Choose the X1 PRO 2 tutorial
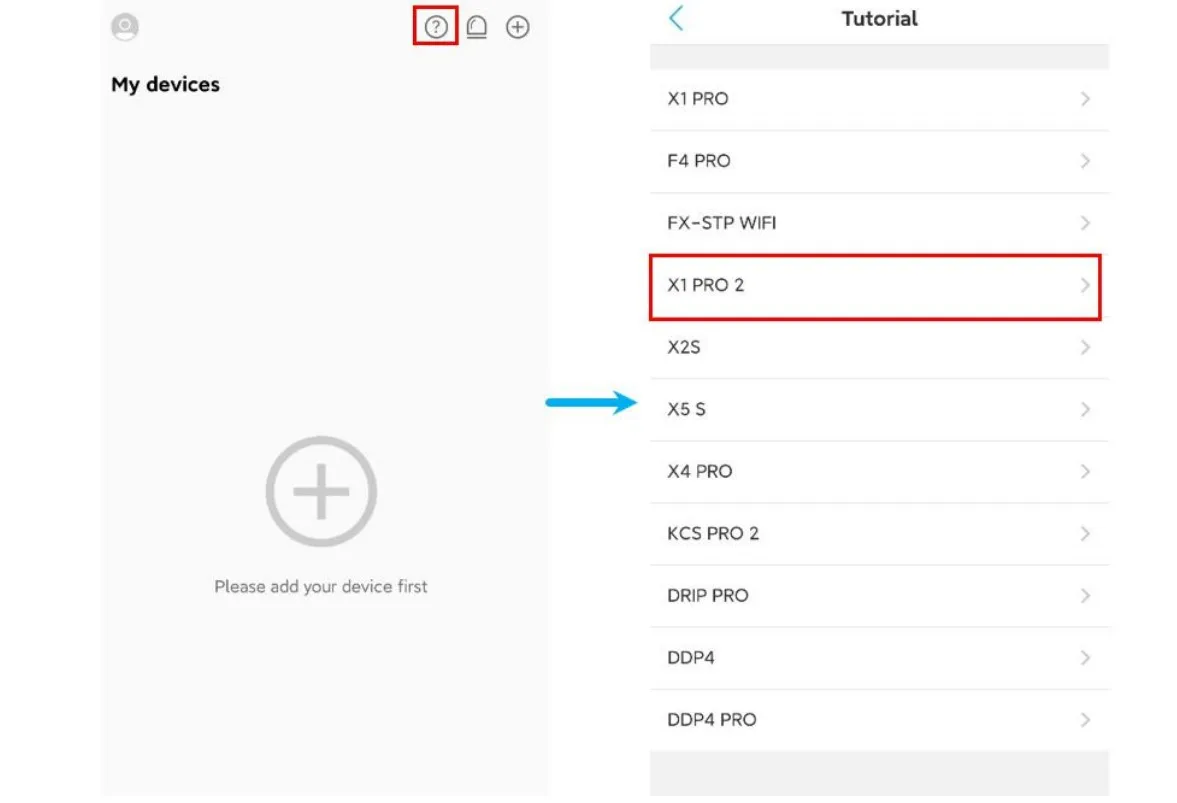Screen dimensions: 1177x803 (x=706, y=285)
